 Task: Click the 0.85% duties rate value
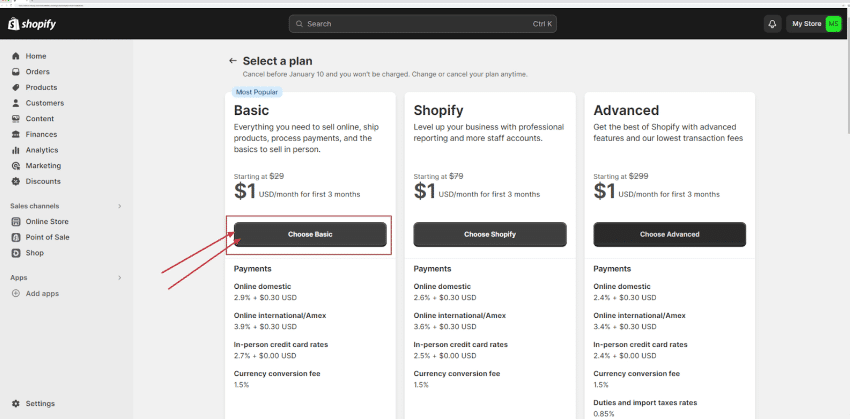coord(604,414)
